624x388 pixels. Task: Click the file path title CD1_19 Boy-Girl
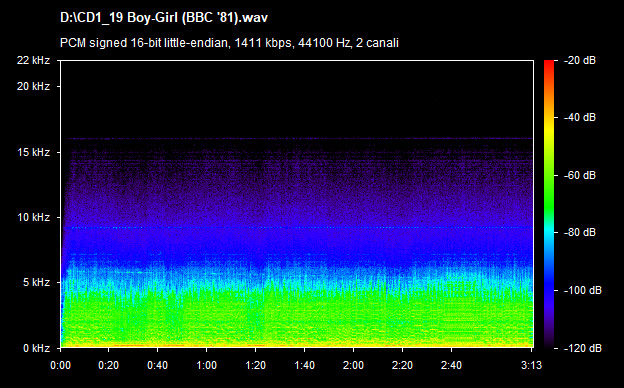pyautogui.click(x=164, y=18)
